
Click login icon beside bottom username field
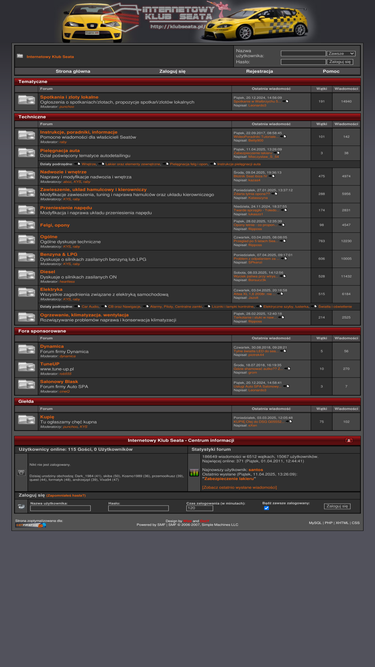(x=21, y=506)
